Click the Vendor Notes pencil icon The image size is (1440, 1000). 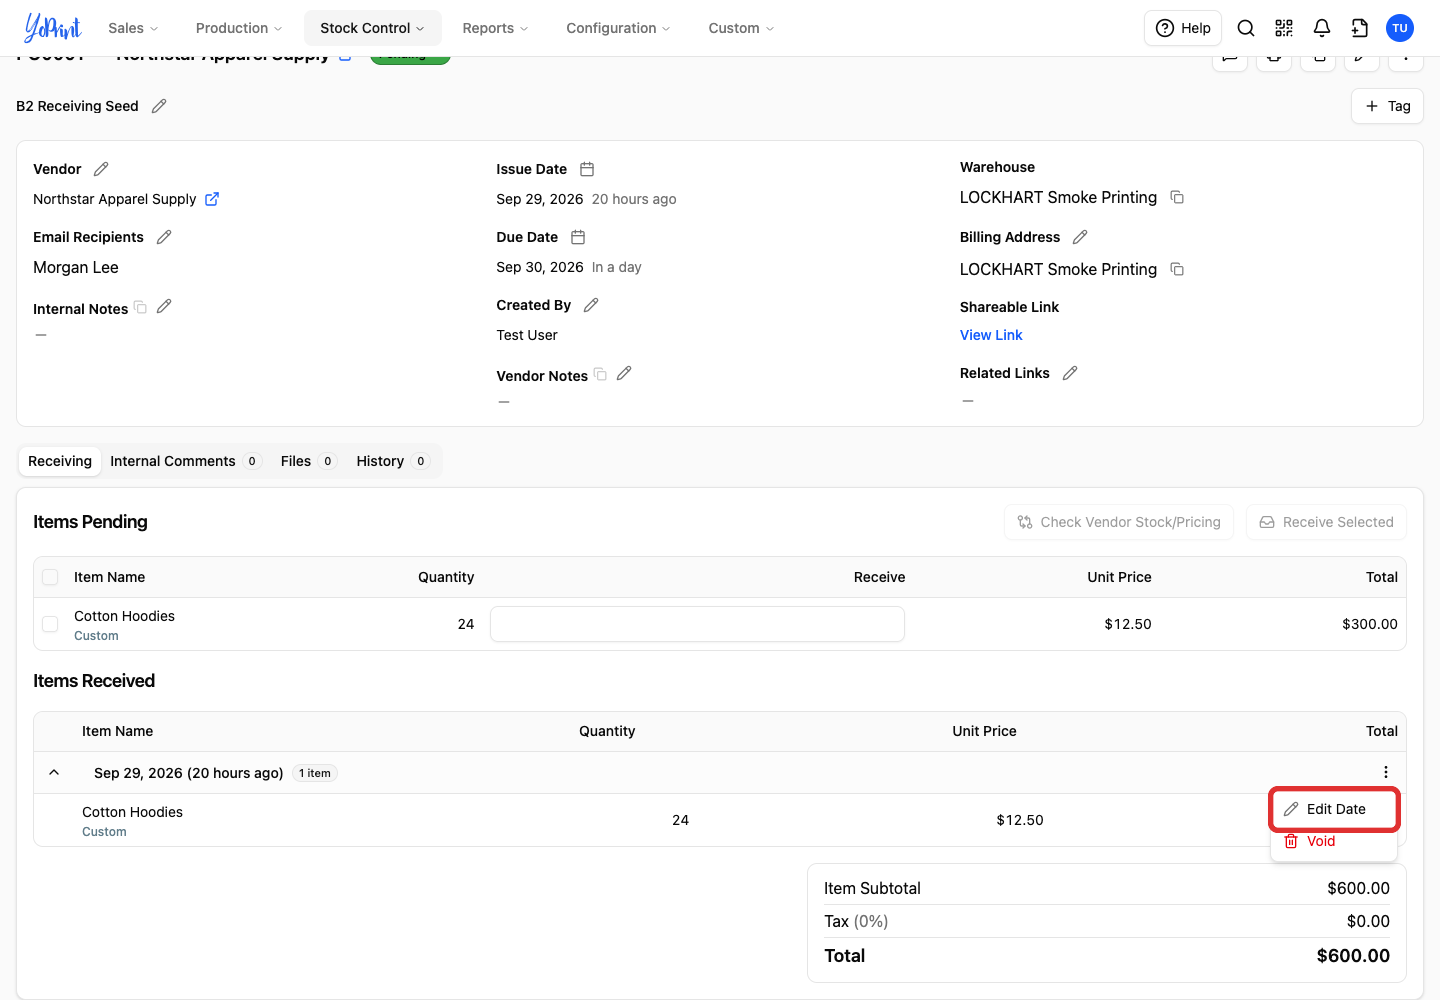(x=624, y=373)
